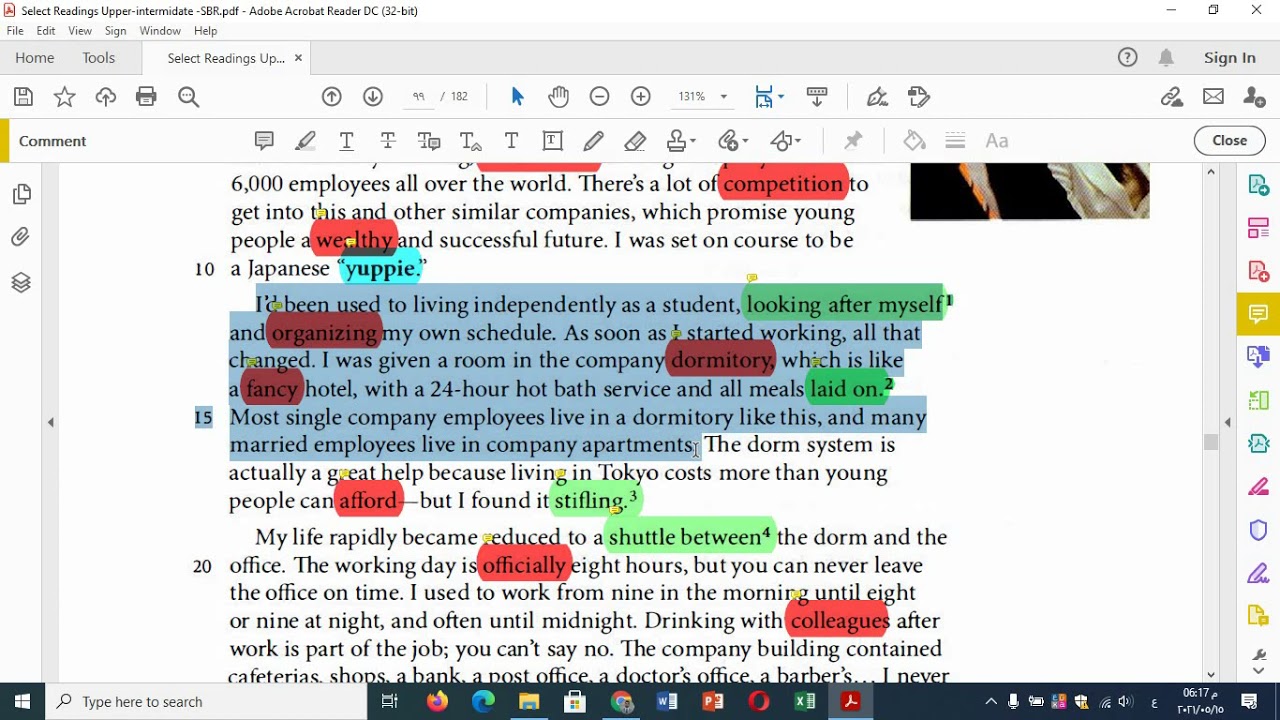
Task: Open the Windows Start menu
Action: 22,702
